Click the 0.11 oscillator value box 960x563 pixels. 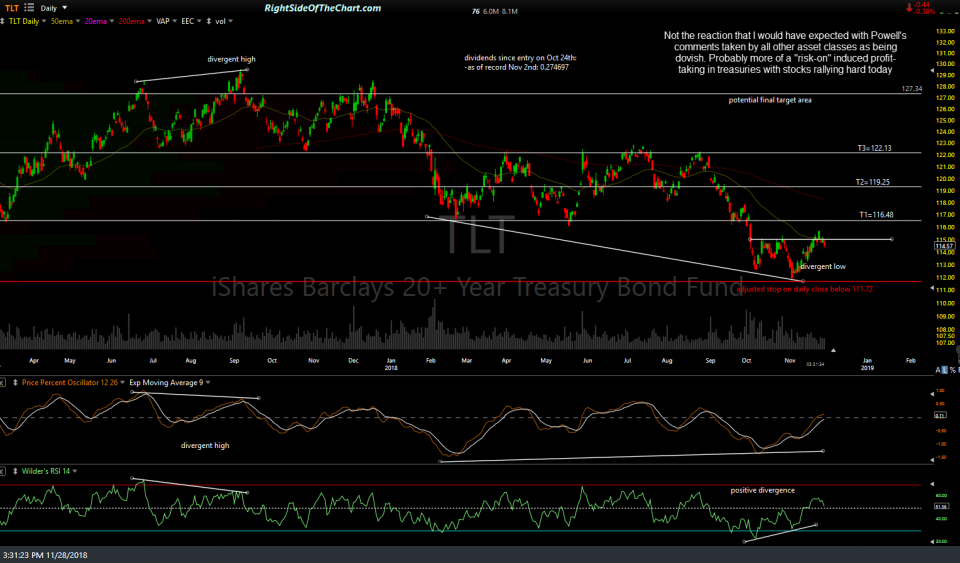[940, 415]
